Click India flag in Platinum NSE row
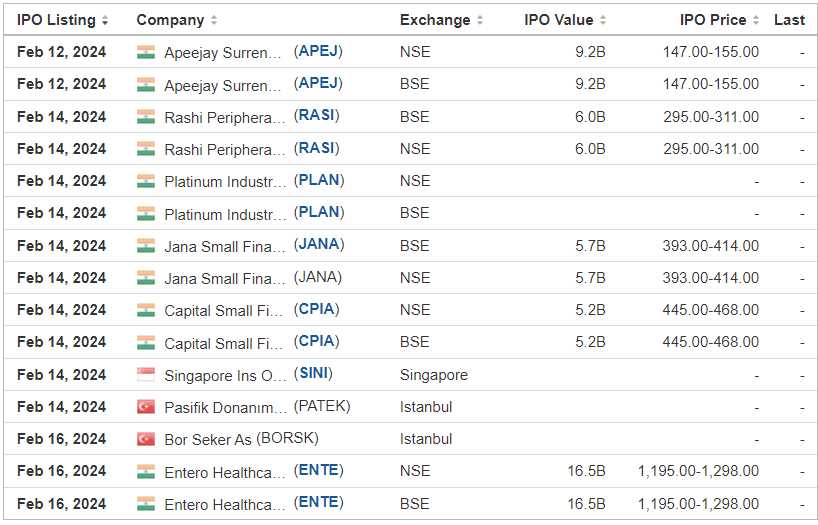 (146, 182)
